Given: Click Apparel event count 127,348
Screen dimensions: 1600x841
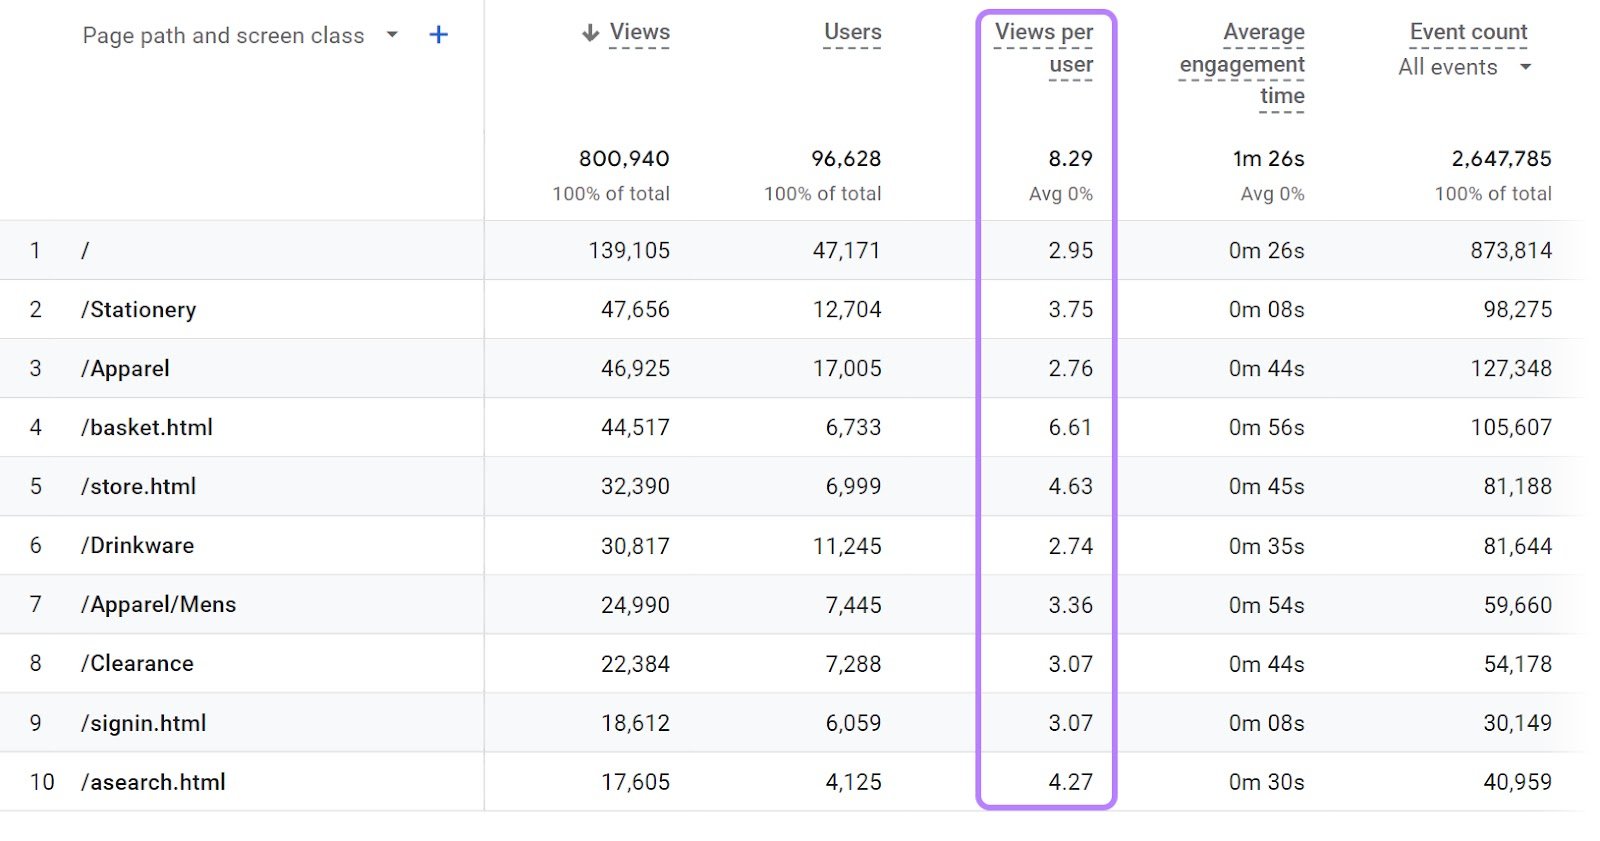Looking at the screenshot, I should click(1511, 369).
